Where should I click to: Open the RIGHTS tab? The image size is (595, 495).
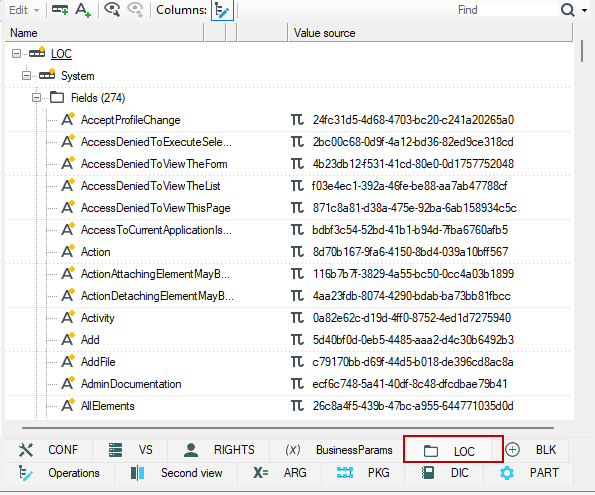[219, 450]
